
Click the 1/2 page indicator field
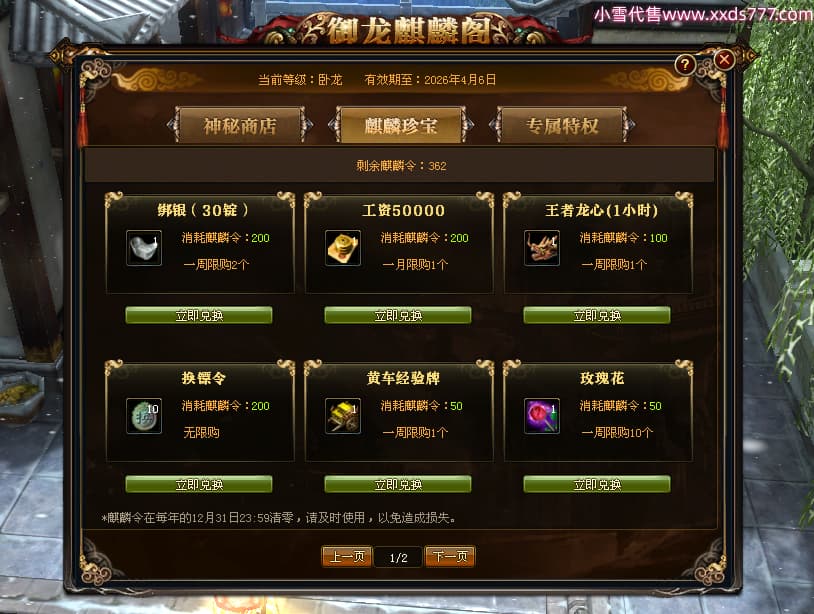[398, 557]
